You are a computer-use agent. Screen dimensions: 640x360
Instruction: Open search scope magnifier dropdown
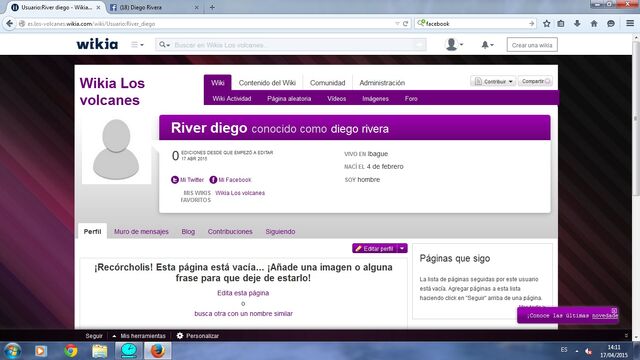pyautogui.click(x=164, y=44)
